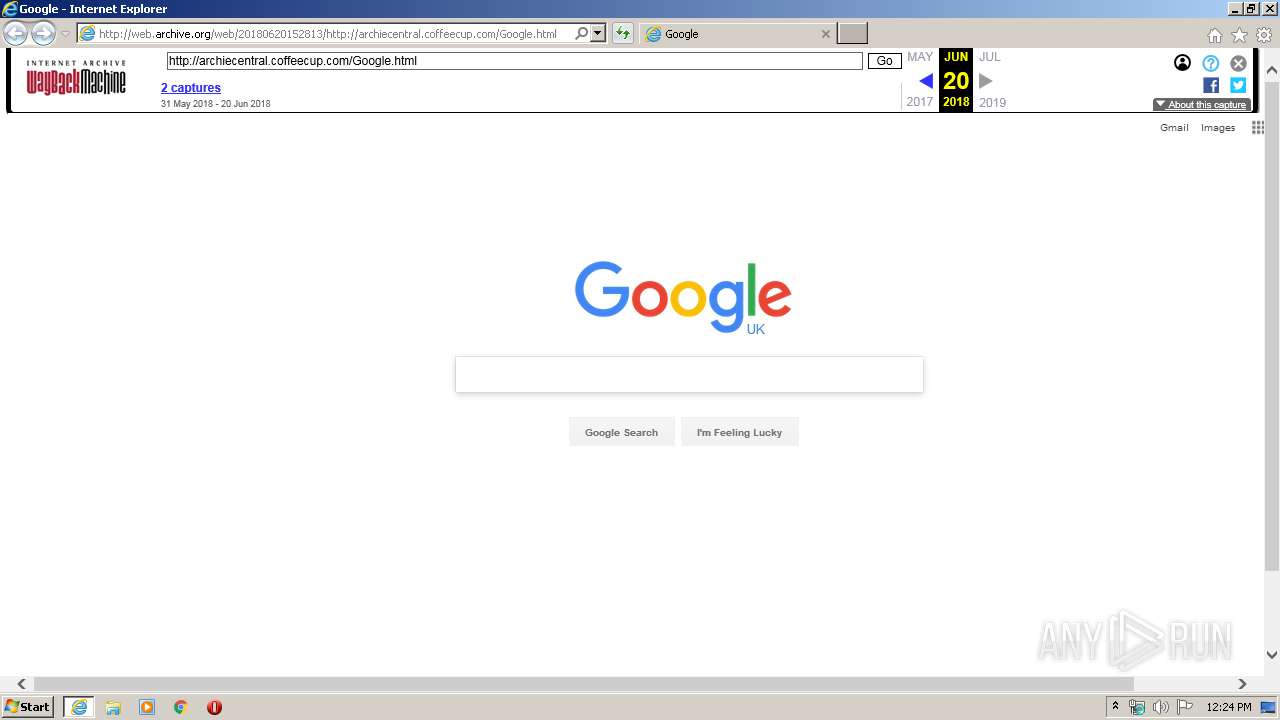The image size is (1280, 720).
Task: Open the Google apps grid icon
Action: (1258, 128)
